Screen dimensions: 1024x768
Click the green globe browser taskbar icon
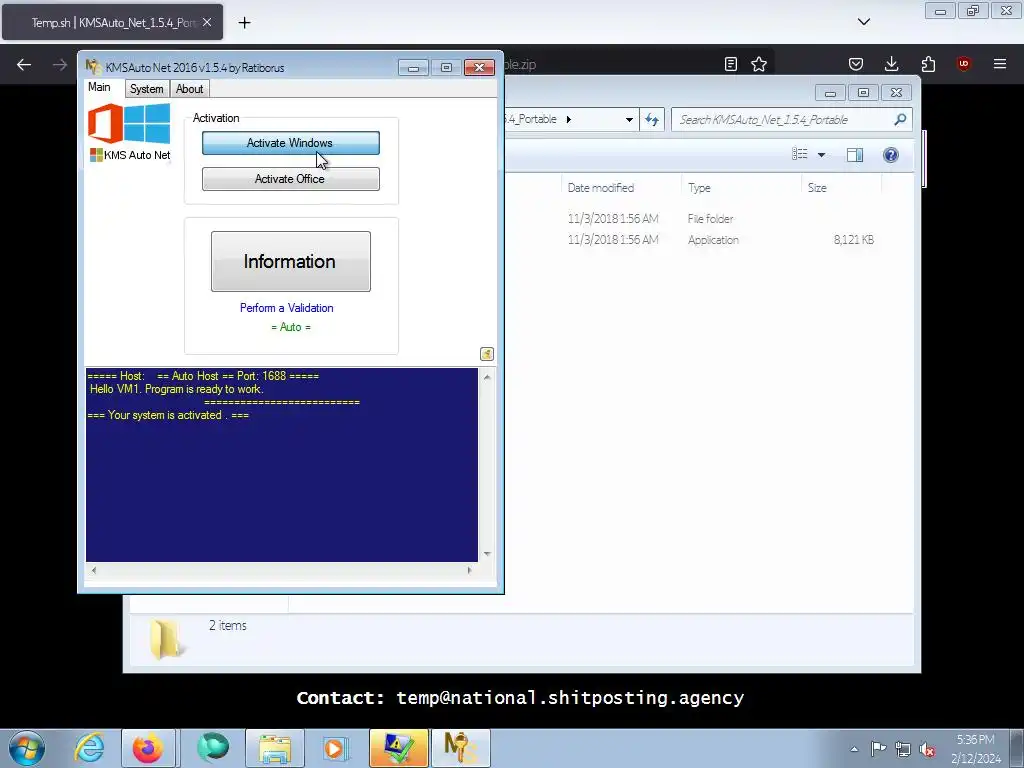click(x=213, y=748)
